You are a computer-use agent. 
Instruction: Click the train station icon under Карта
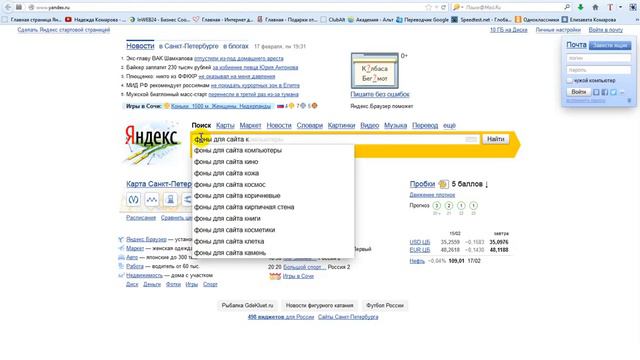[x=170, y=200]
